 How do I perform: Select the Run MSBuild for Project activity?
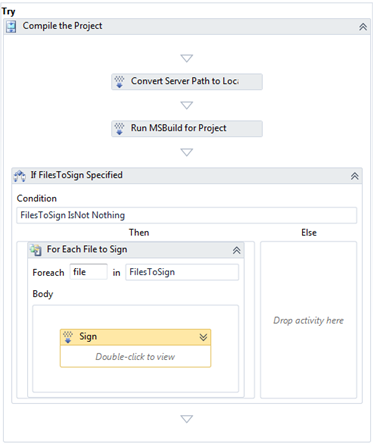tap(187, 129)
